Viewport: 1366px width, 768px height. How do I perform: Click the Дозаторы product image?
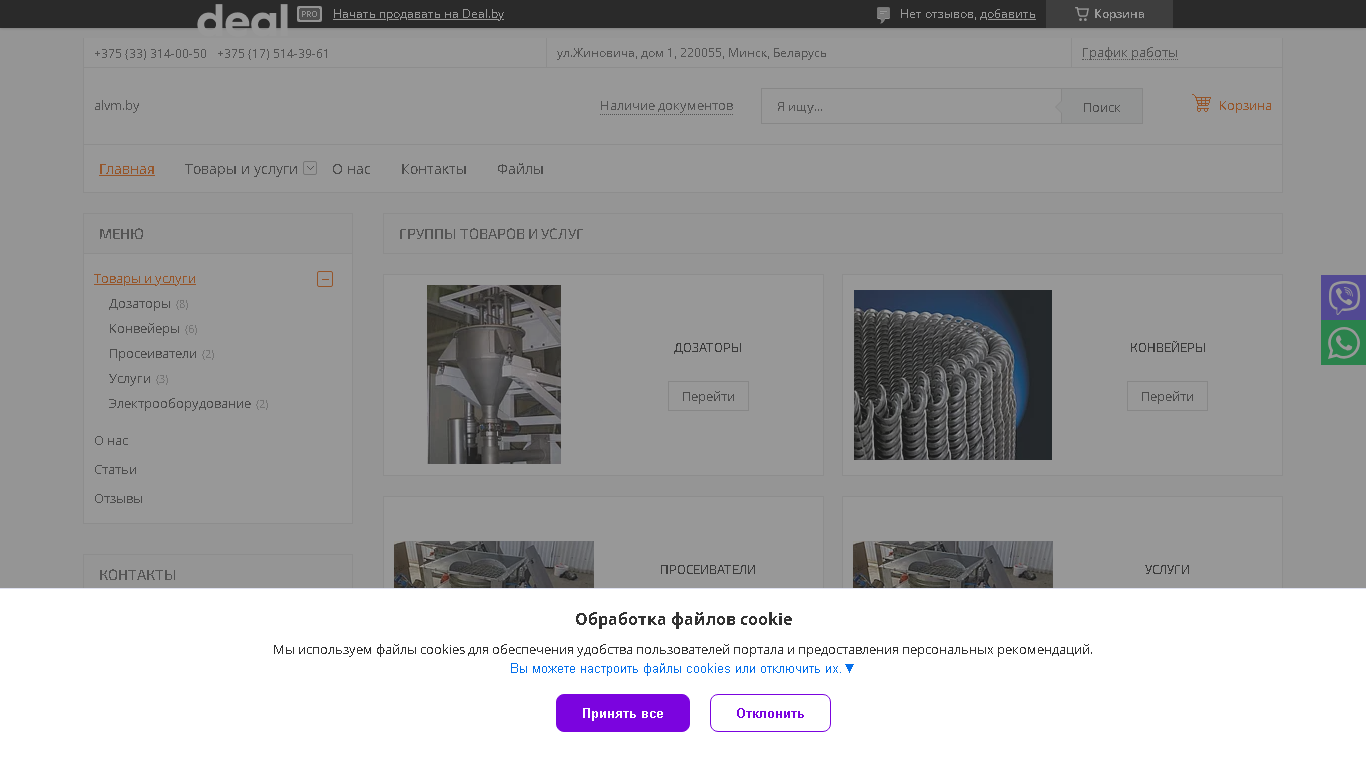(494, 374)
